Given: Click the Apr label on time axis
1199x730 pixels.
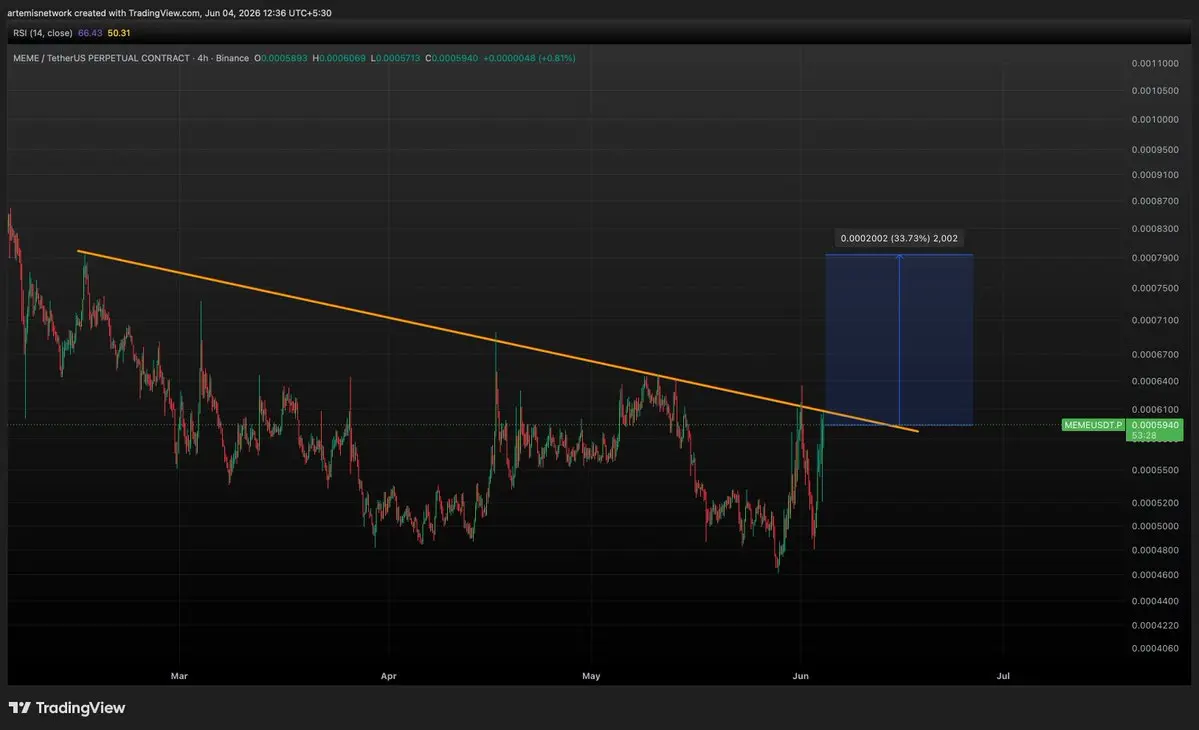Looking at the screenshot, I should (x=388, y=676).
